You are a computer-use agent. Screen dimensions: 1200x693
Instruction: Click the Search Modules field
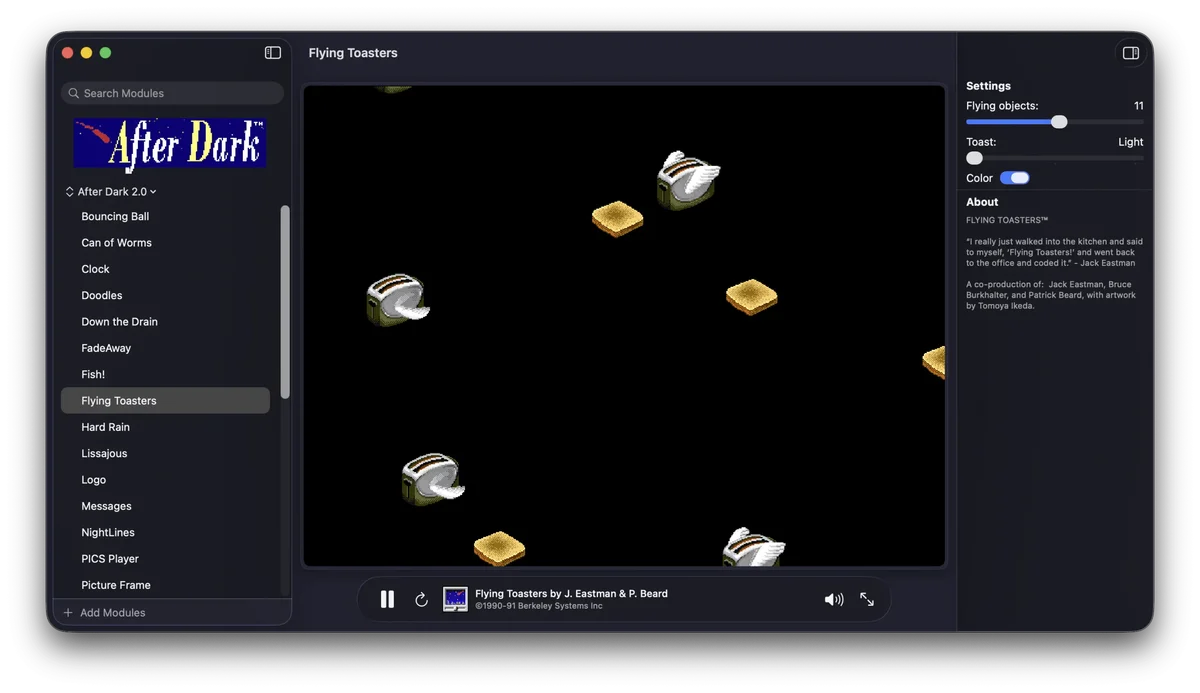[172, 93]
